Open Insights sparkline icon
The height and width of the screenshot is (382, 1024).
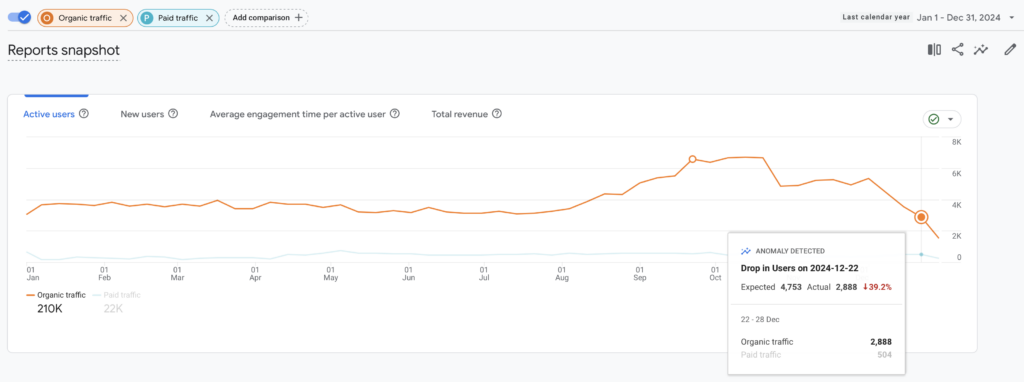coord(980,50)
